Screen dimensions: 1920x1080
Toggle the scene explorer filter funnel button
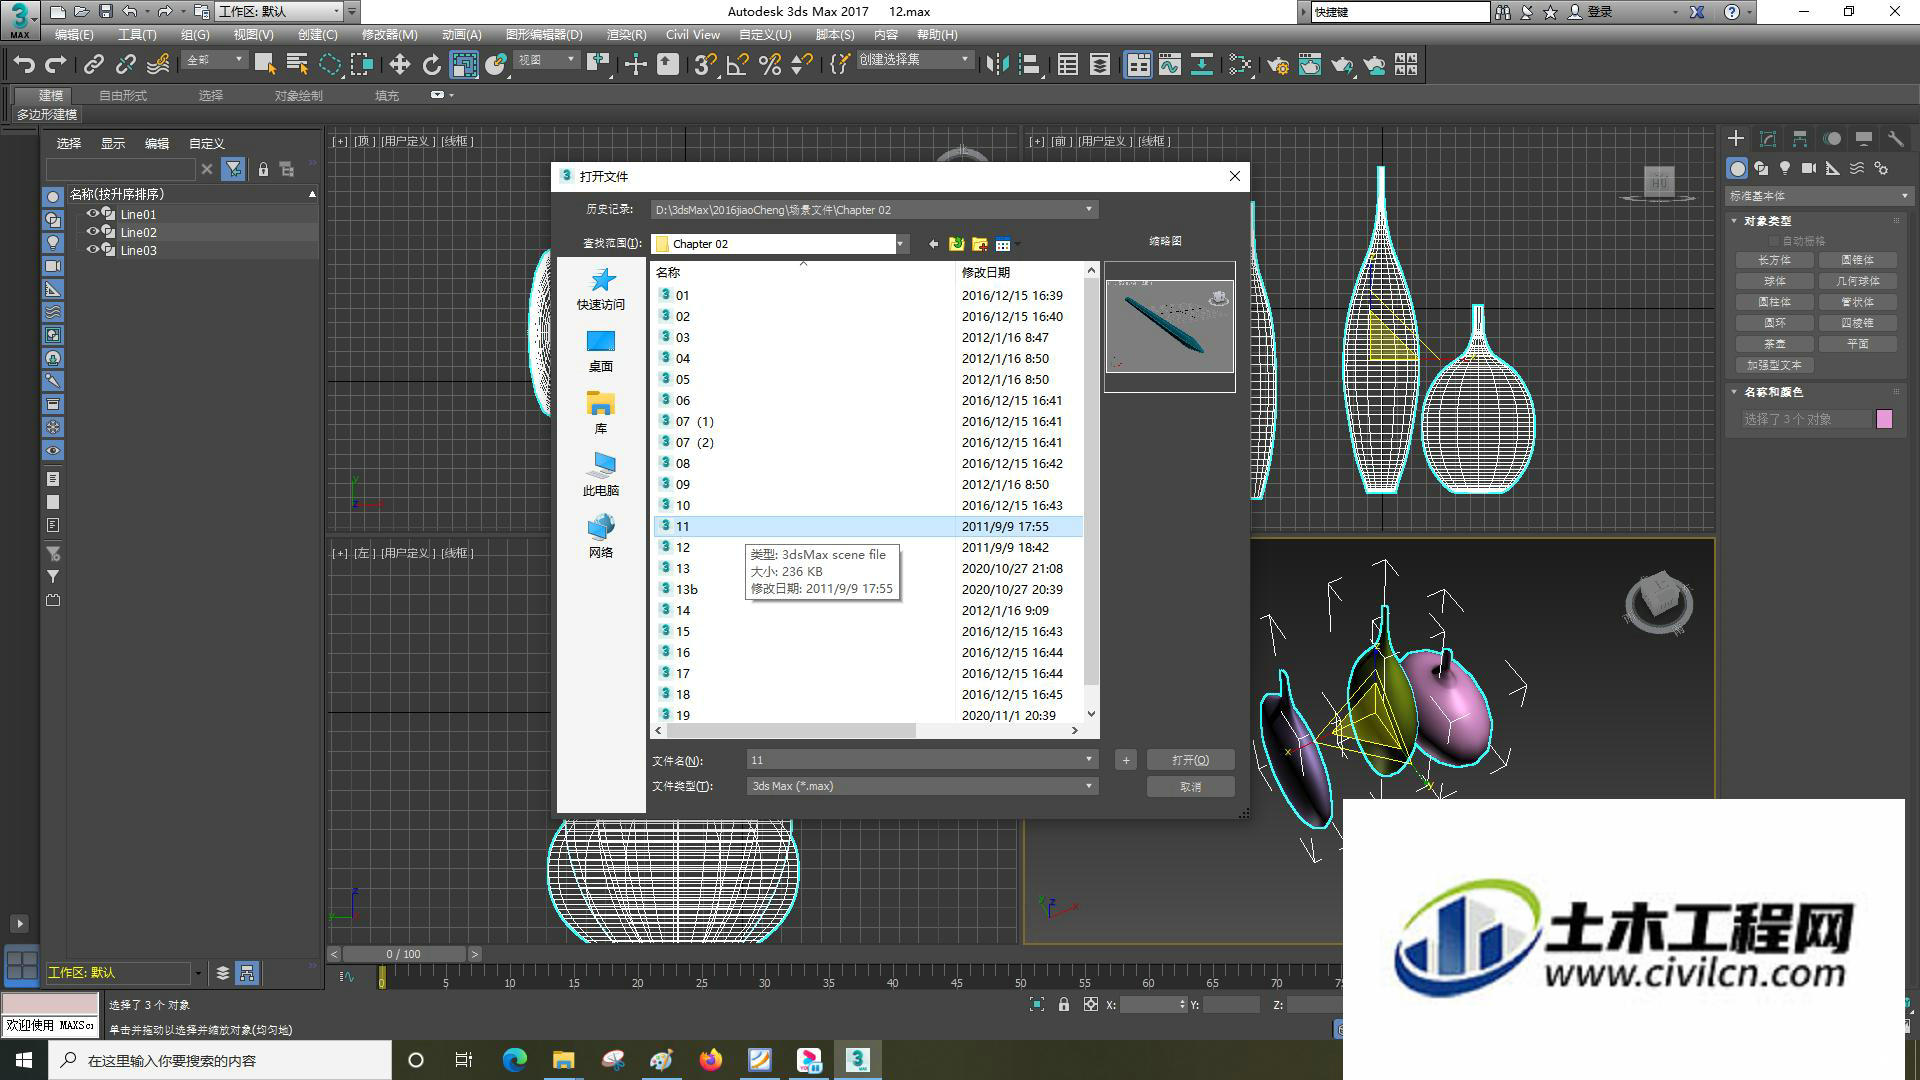click(233, 169)
